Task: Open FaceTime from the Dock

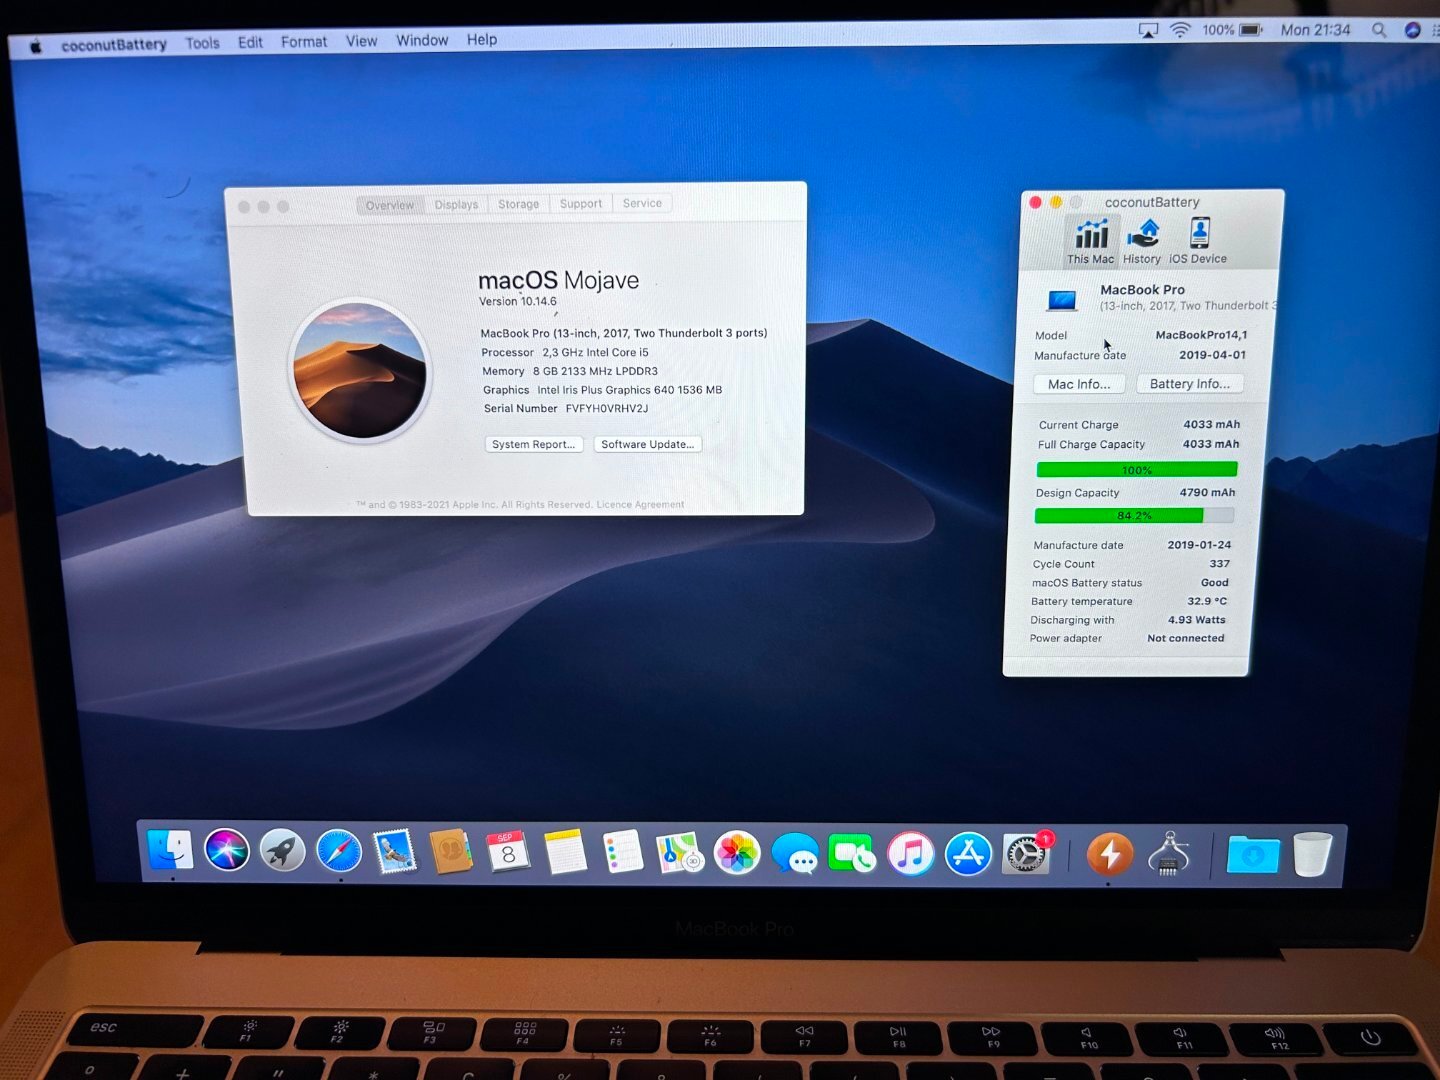Action: pyautogui.click(x=852, y=855)
